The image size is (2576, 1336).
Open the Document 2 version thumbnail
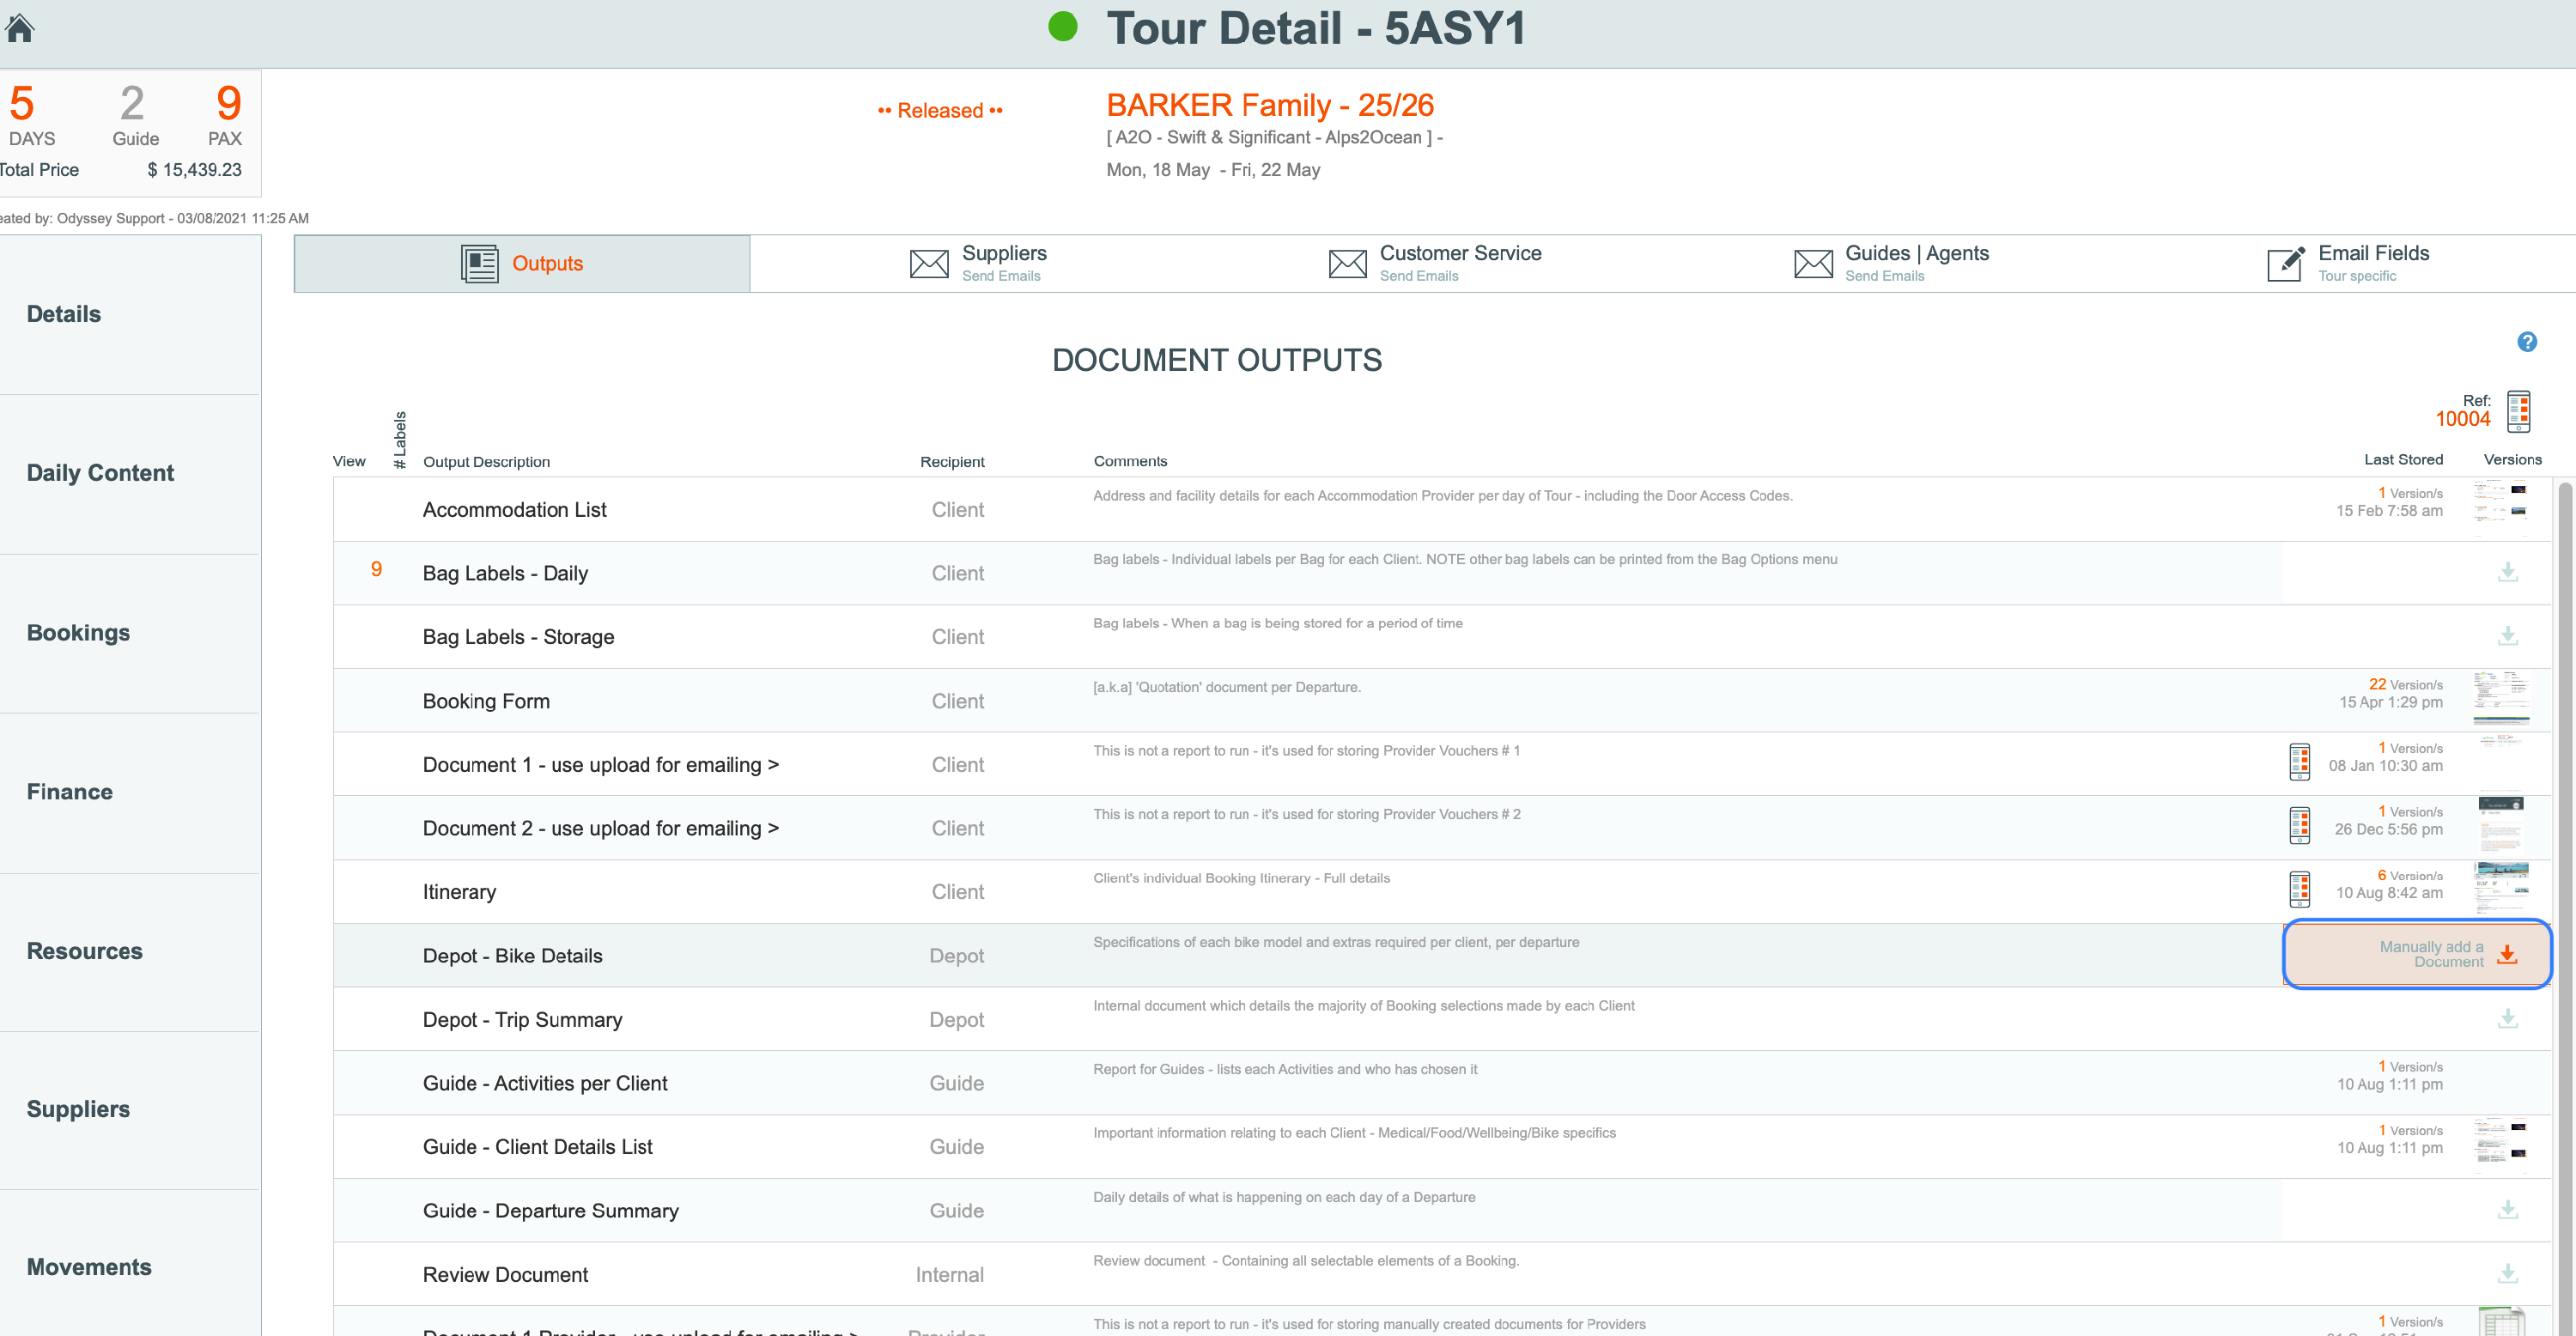click(2502, 826)
